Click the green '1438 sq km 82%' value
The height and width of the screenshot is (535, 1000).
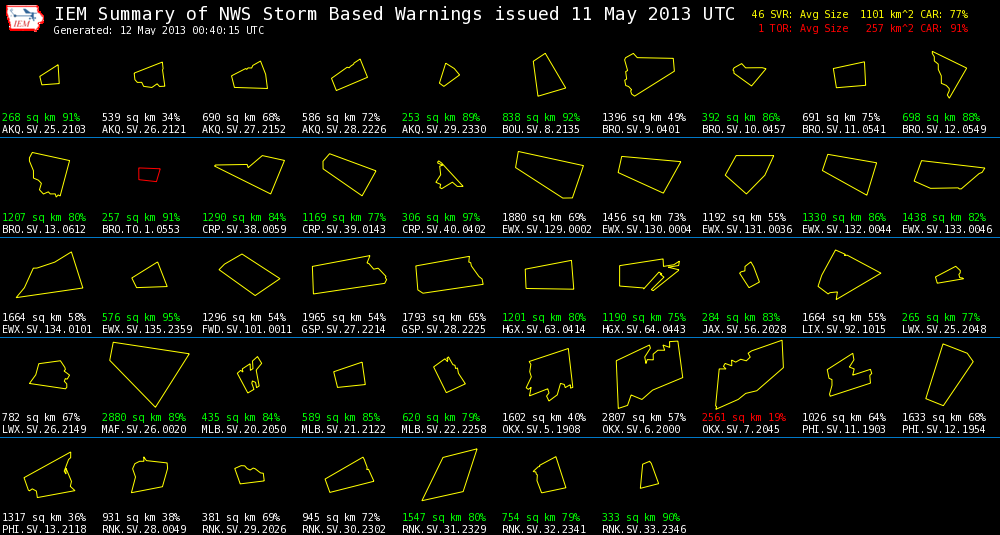click(x=944, y=217)
